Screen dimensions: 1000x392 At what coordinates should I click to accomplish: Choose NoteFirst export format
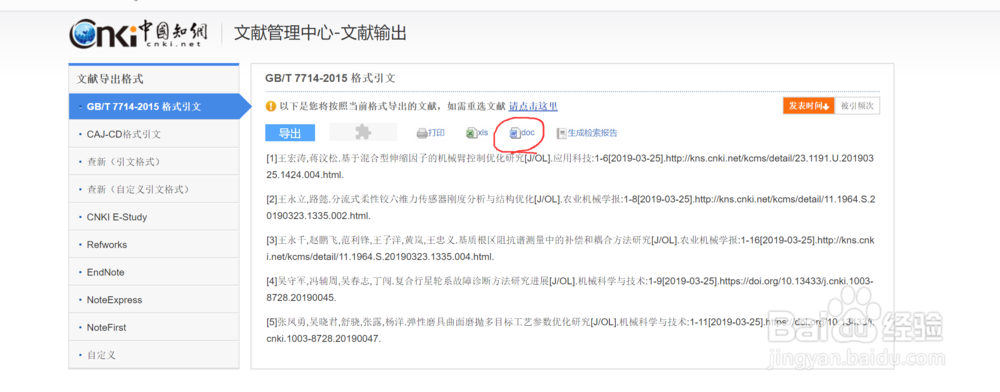tap(154, 327)
